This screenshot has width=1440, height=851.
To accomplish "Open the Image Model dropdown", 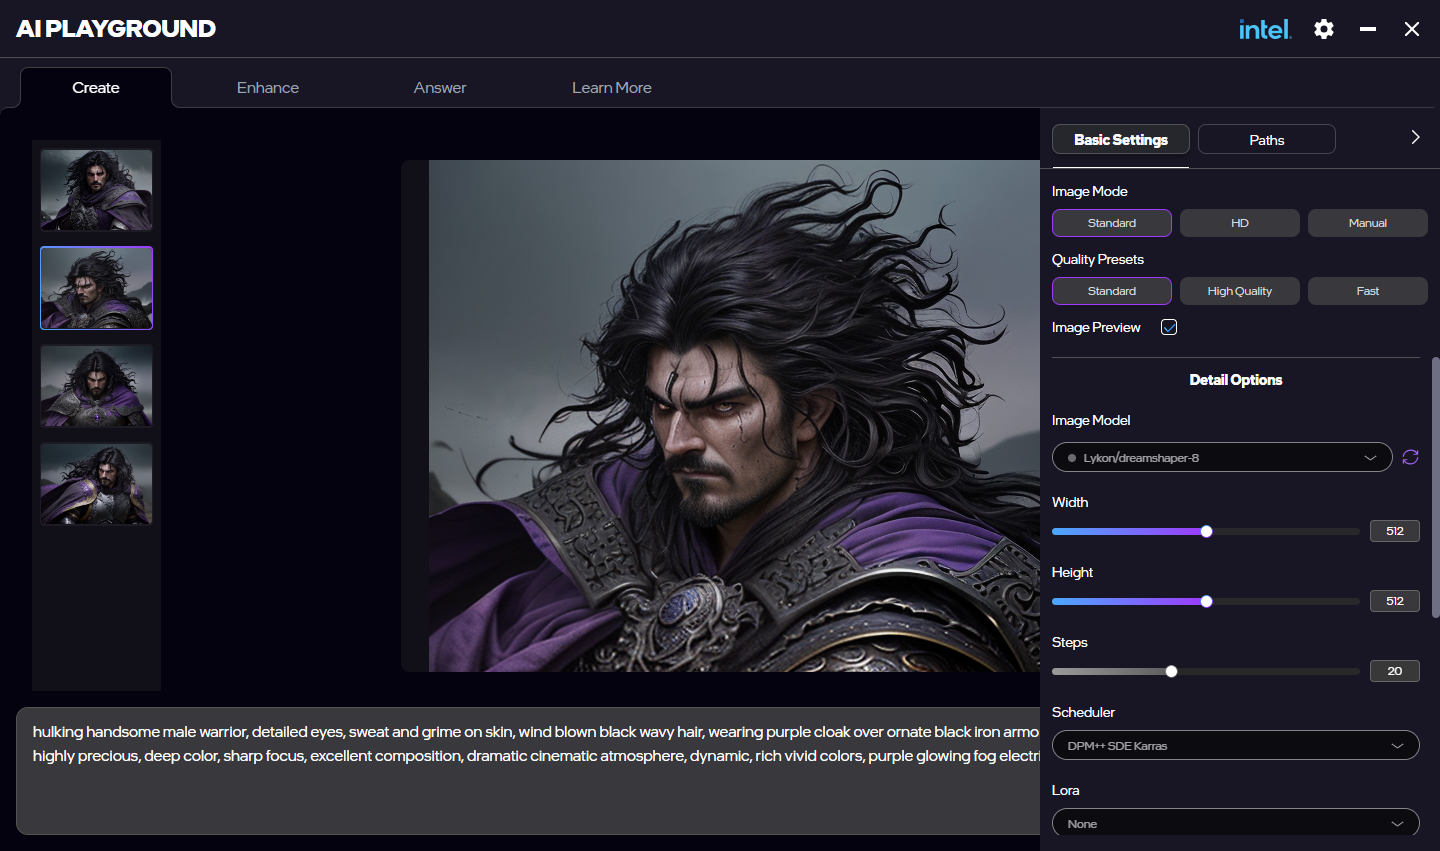I will pos(1221,457).
